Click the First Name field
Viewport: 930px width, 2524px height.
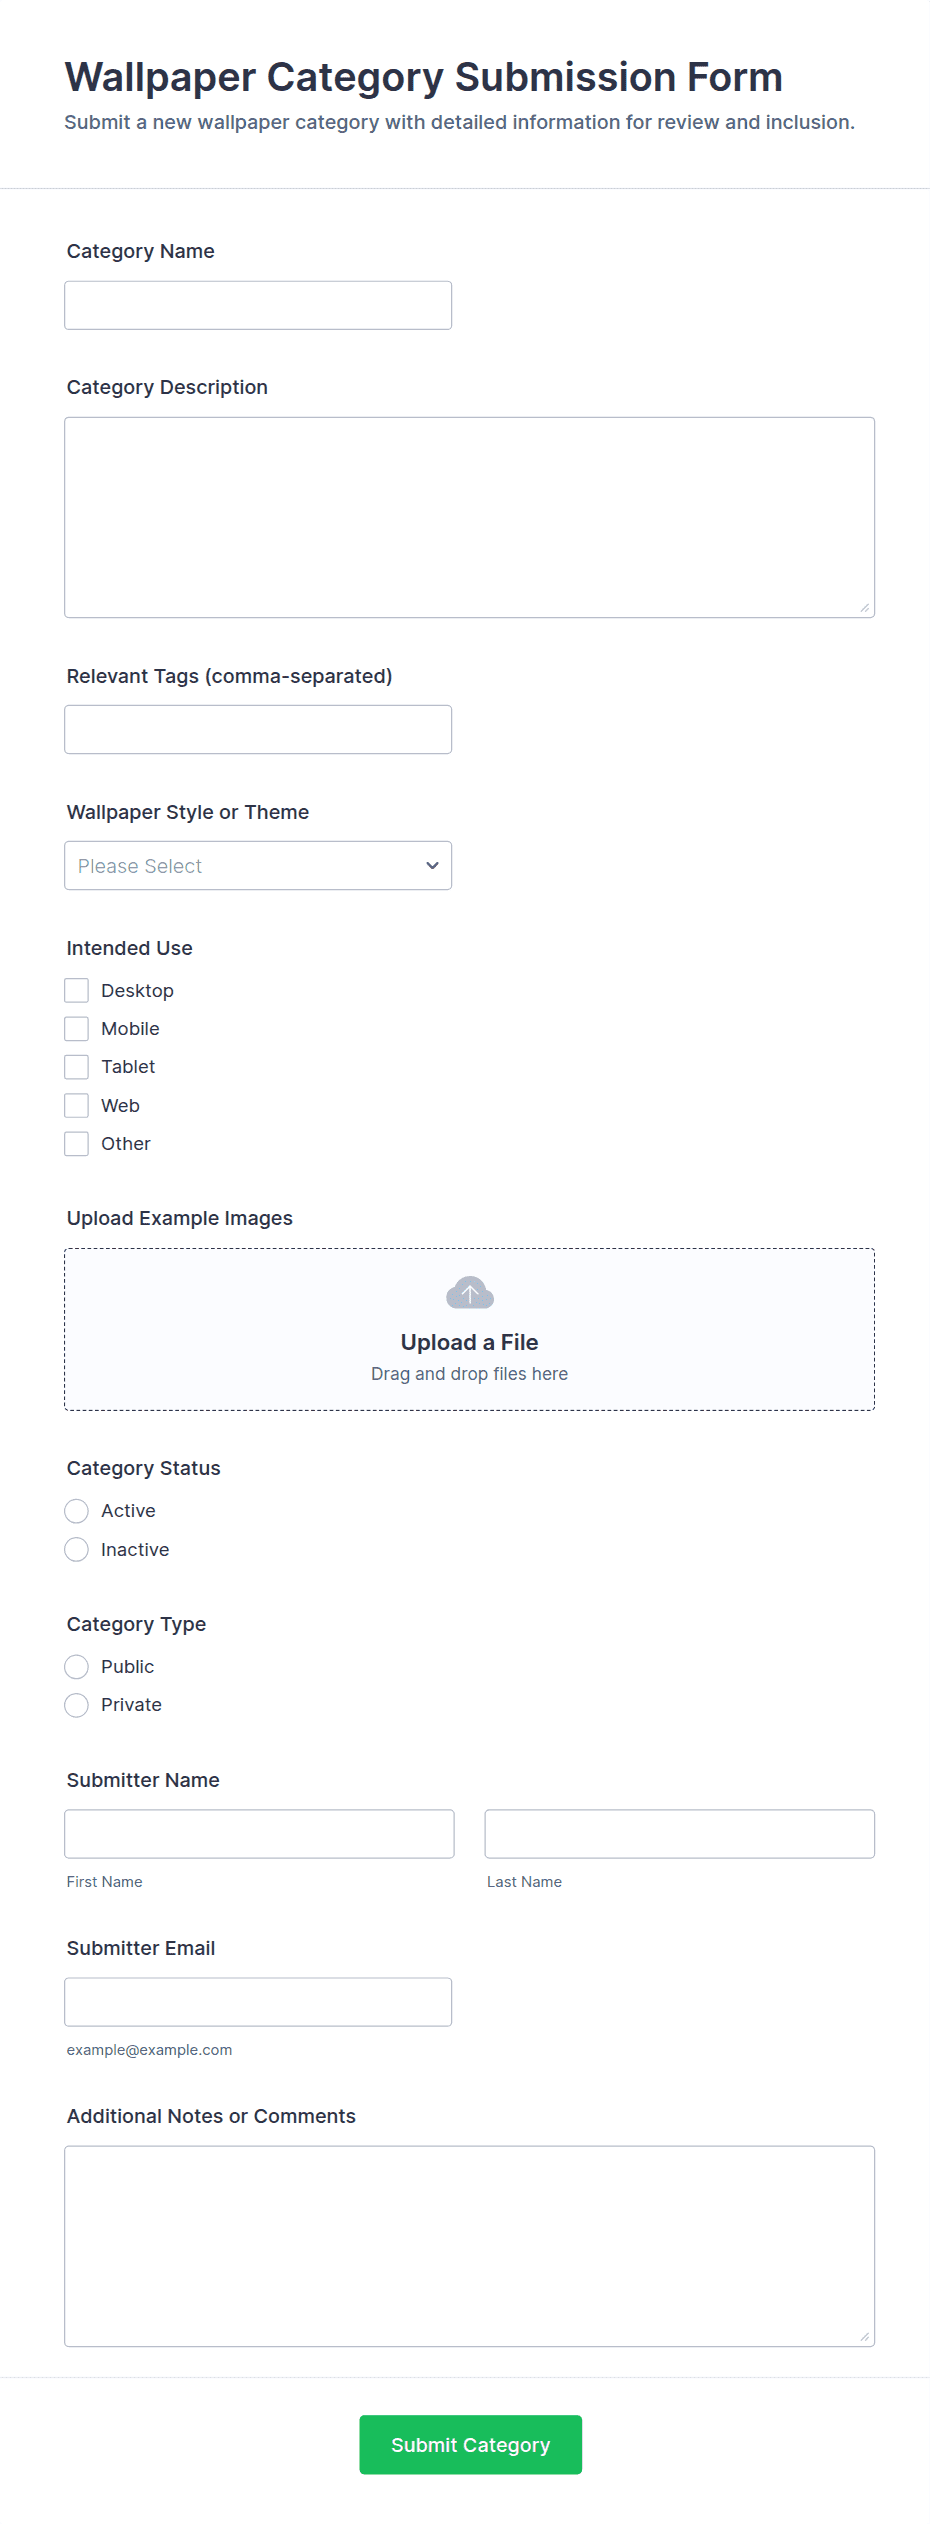click(259, 1834)
